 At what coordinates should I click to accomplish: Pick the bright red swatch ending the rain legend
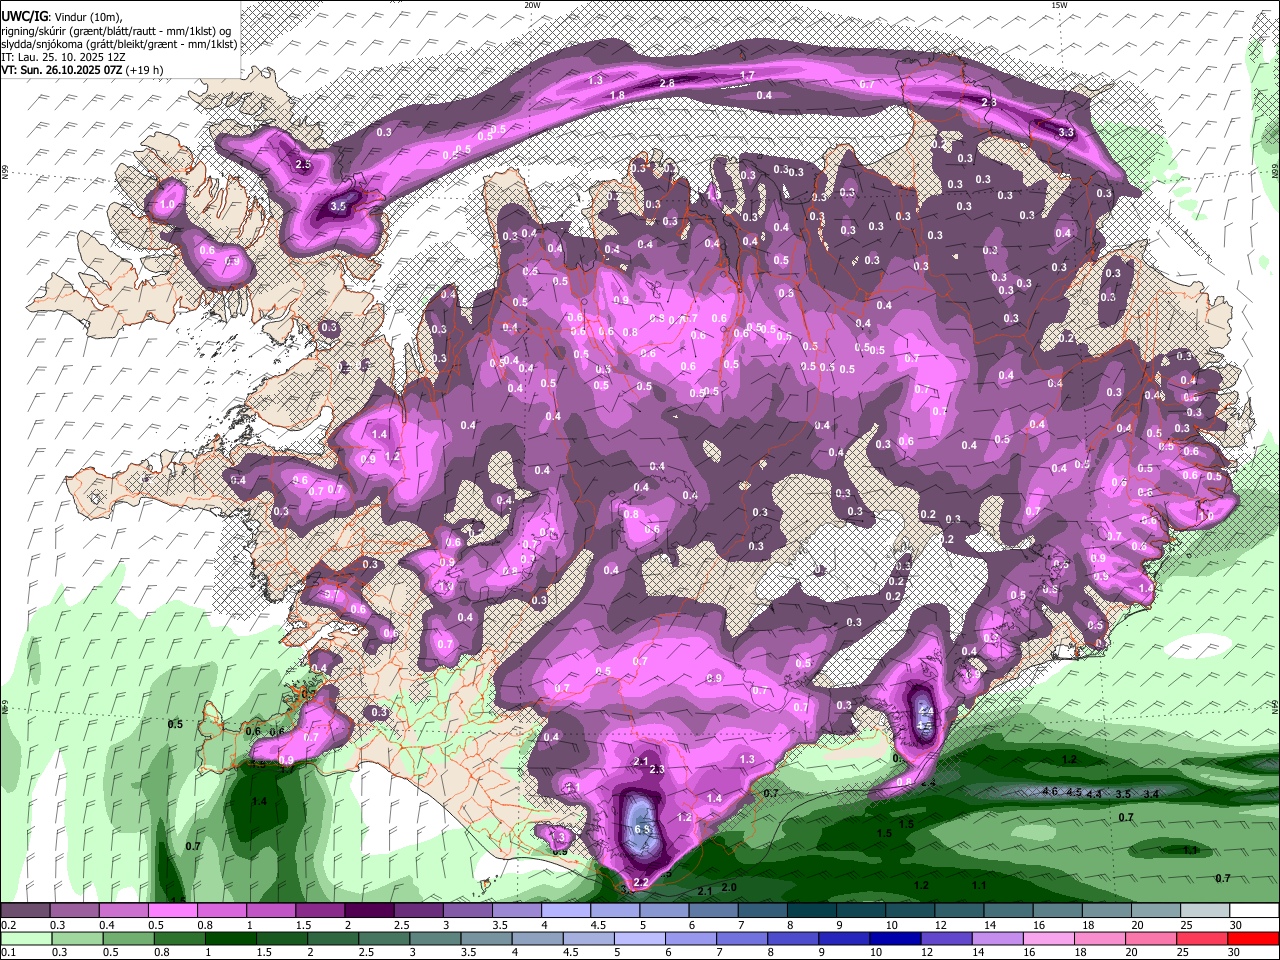1255,939
